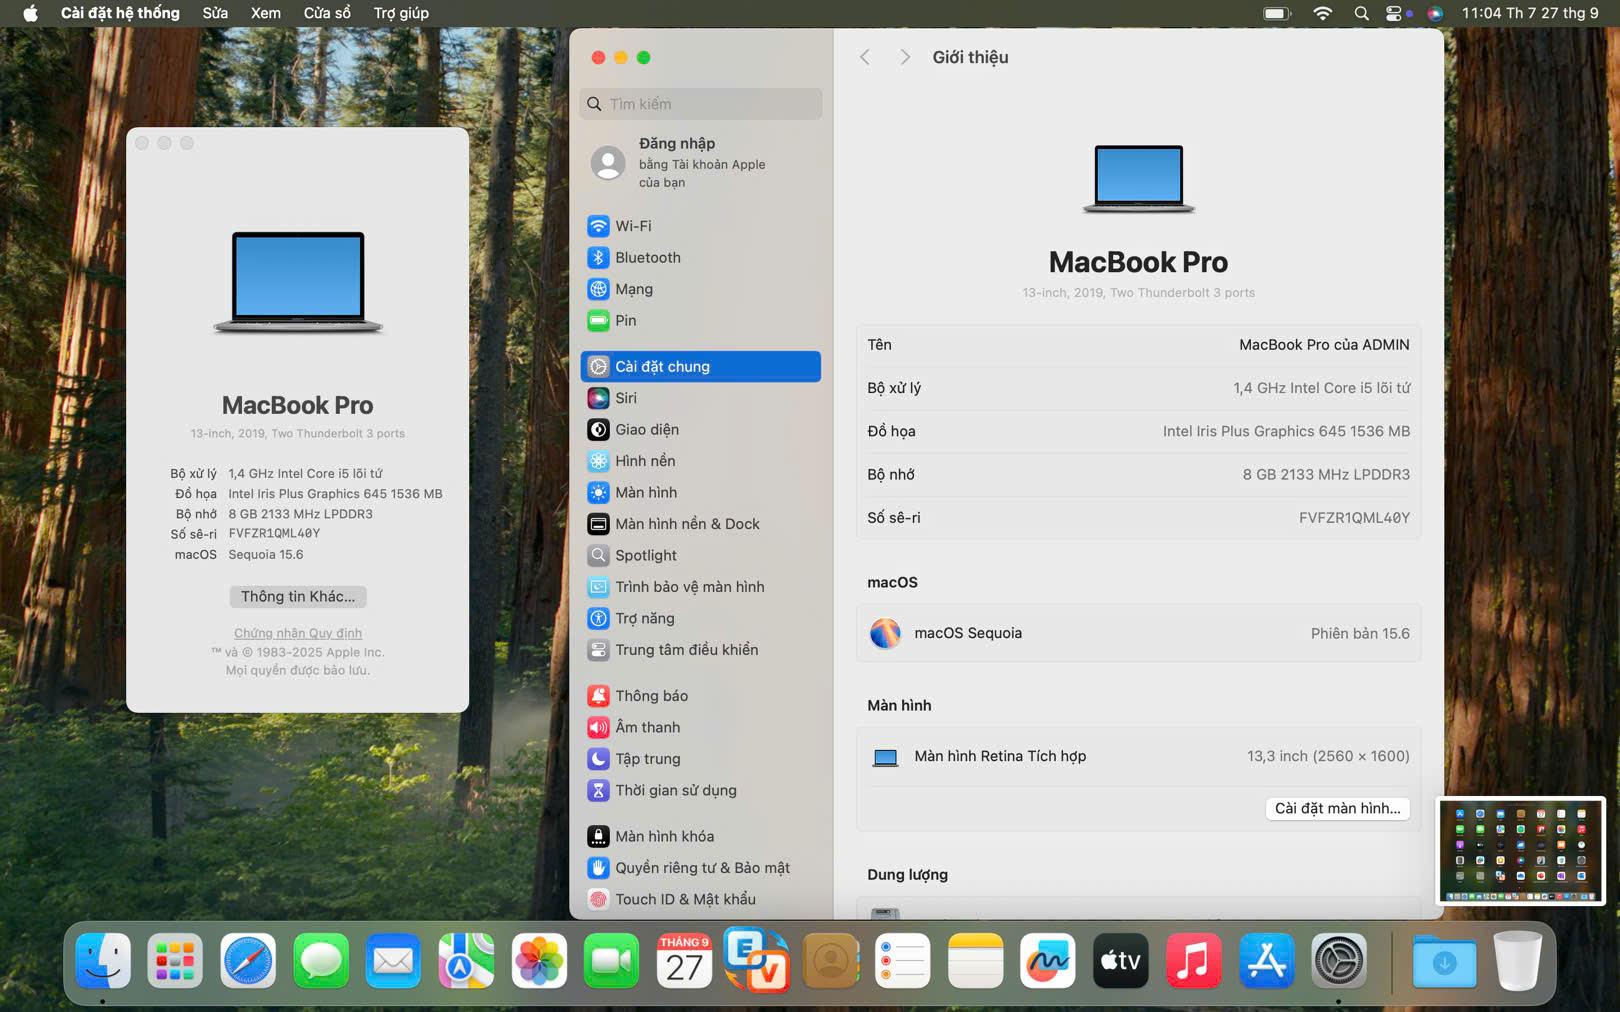The height and width of the screenshot is (1012, 1620).
Task: Open Touch ID & Mật khẩu settings
Action: click(x=684, y=899)
